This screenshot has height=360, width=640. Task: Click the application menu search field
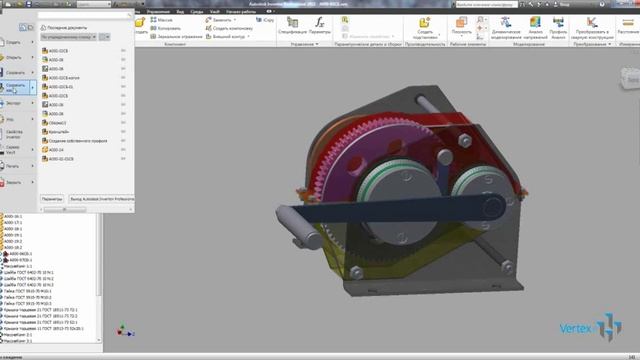[85, 15]
